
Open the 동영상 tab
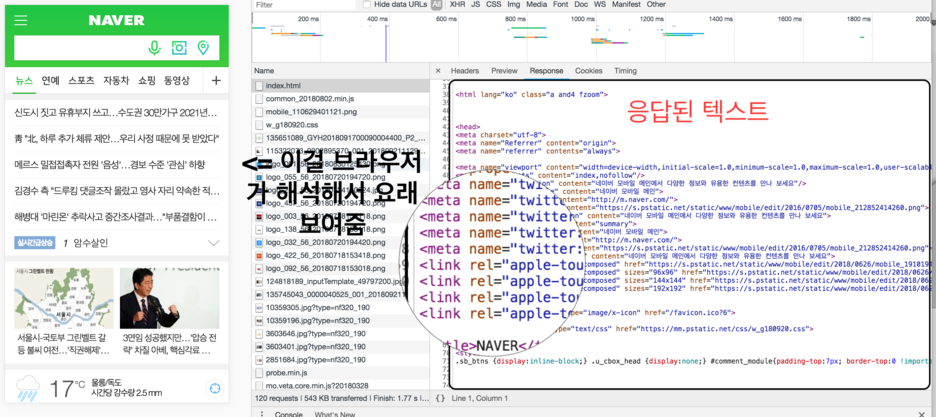click(x=177, y=81)
